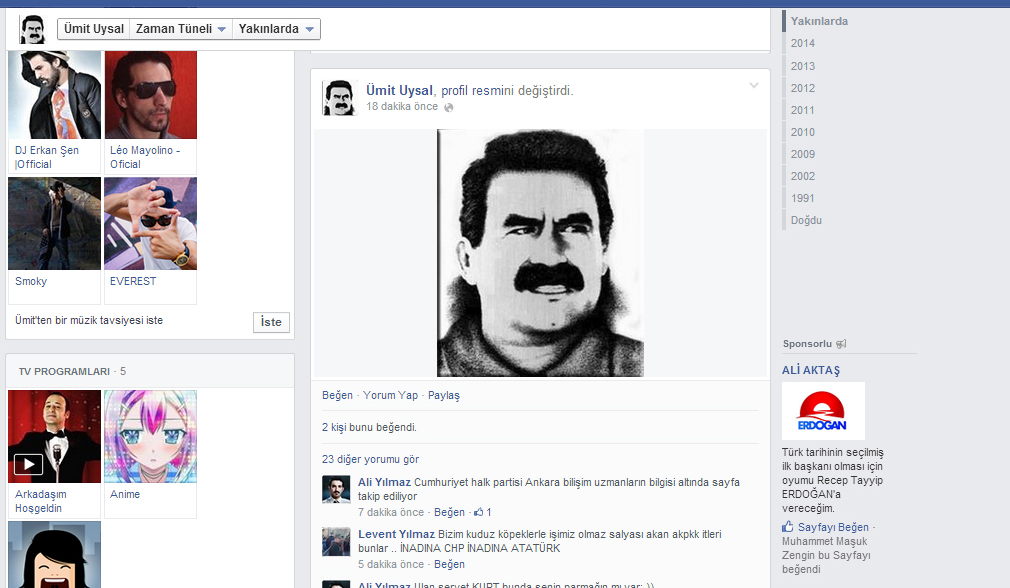The image size is (1010, 588).
Task: Open the Zaman Tüneli dropdown
Action: pyautogui.click(x=180, y=29)
